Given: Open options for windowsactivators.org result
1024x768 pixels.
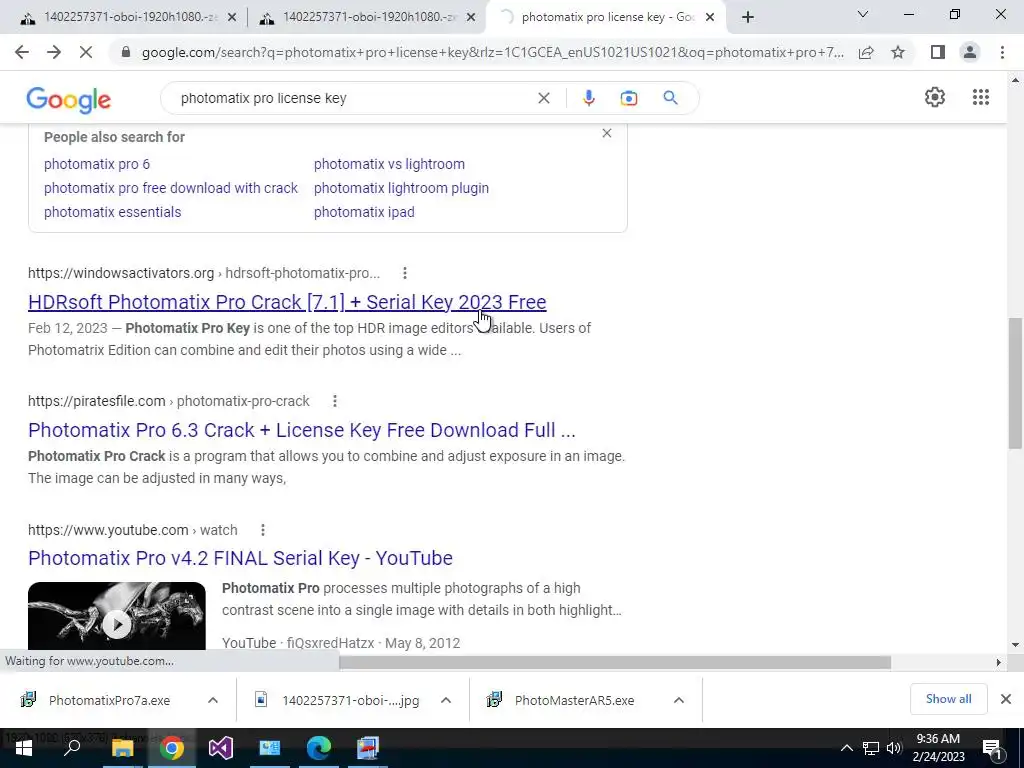Looking at the screenshot, I should click(405, 273).
